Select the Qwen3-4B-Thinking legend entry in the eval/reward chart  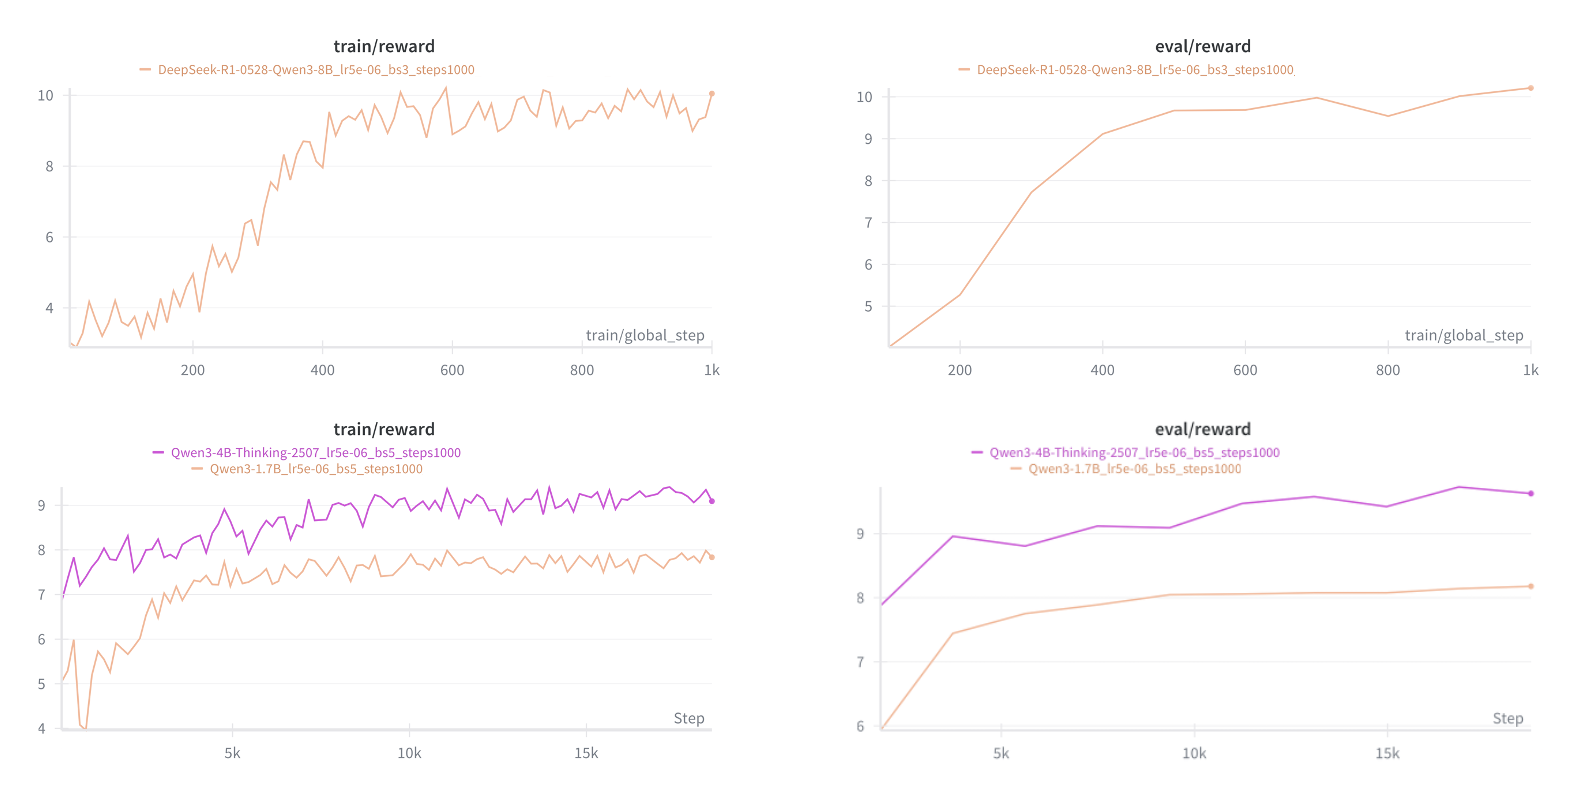(1135, 453)
